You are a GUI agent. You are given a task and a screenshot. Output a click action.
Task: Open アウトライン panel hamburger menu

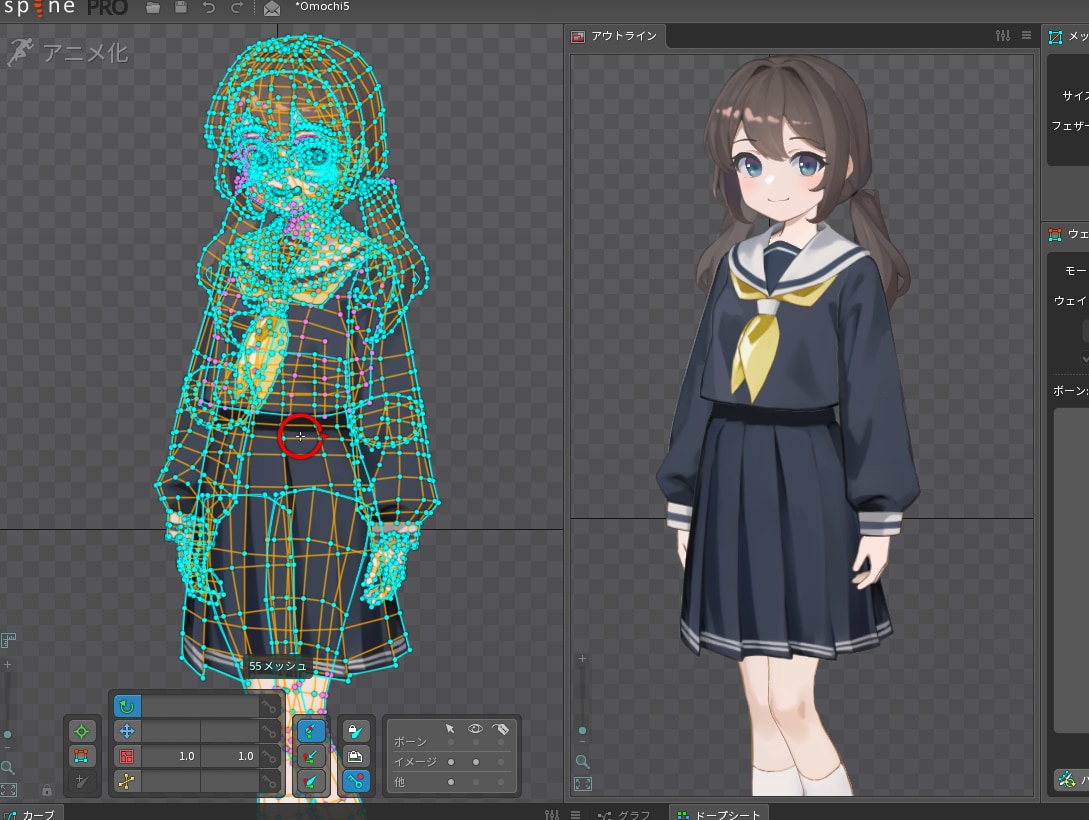tap(1026, 35)
